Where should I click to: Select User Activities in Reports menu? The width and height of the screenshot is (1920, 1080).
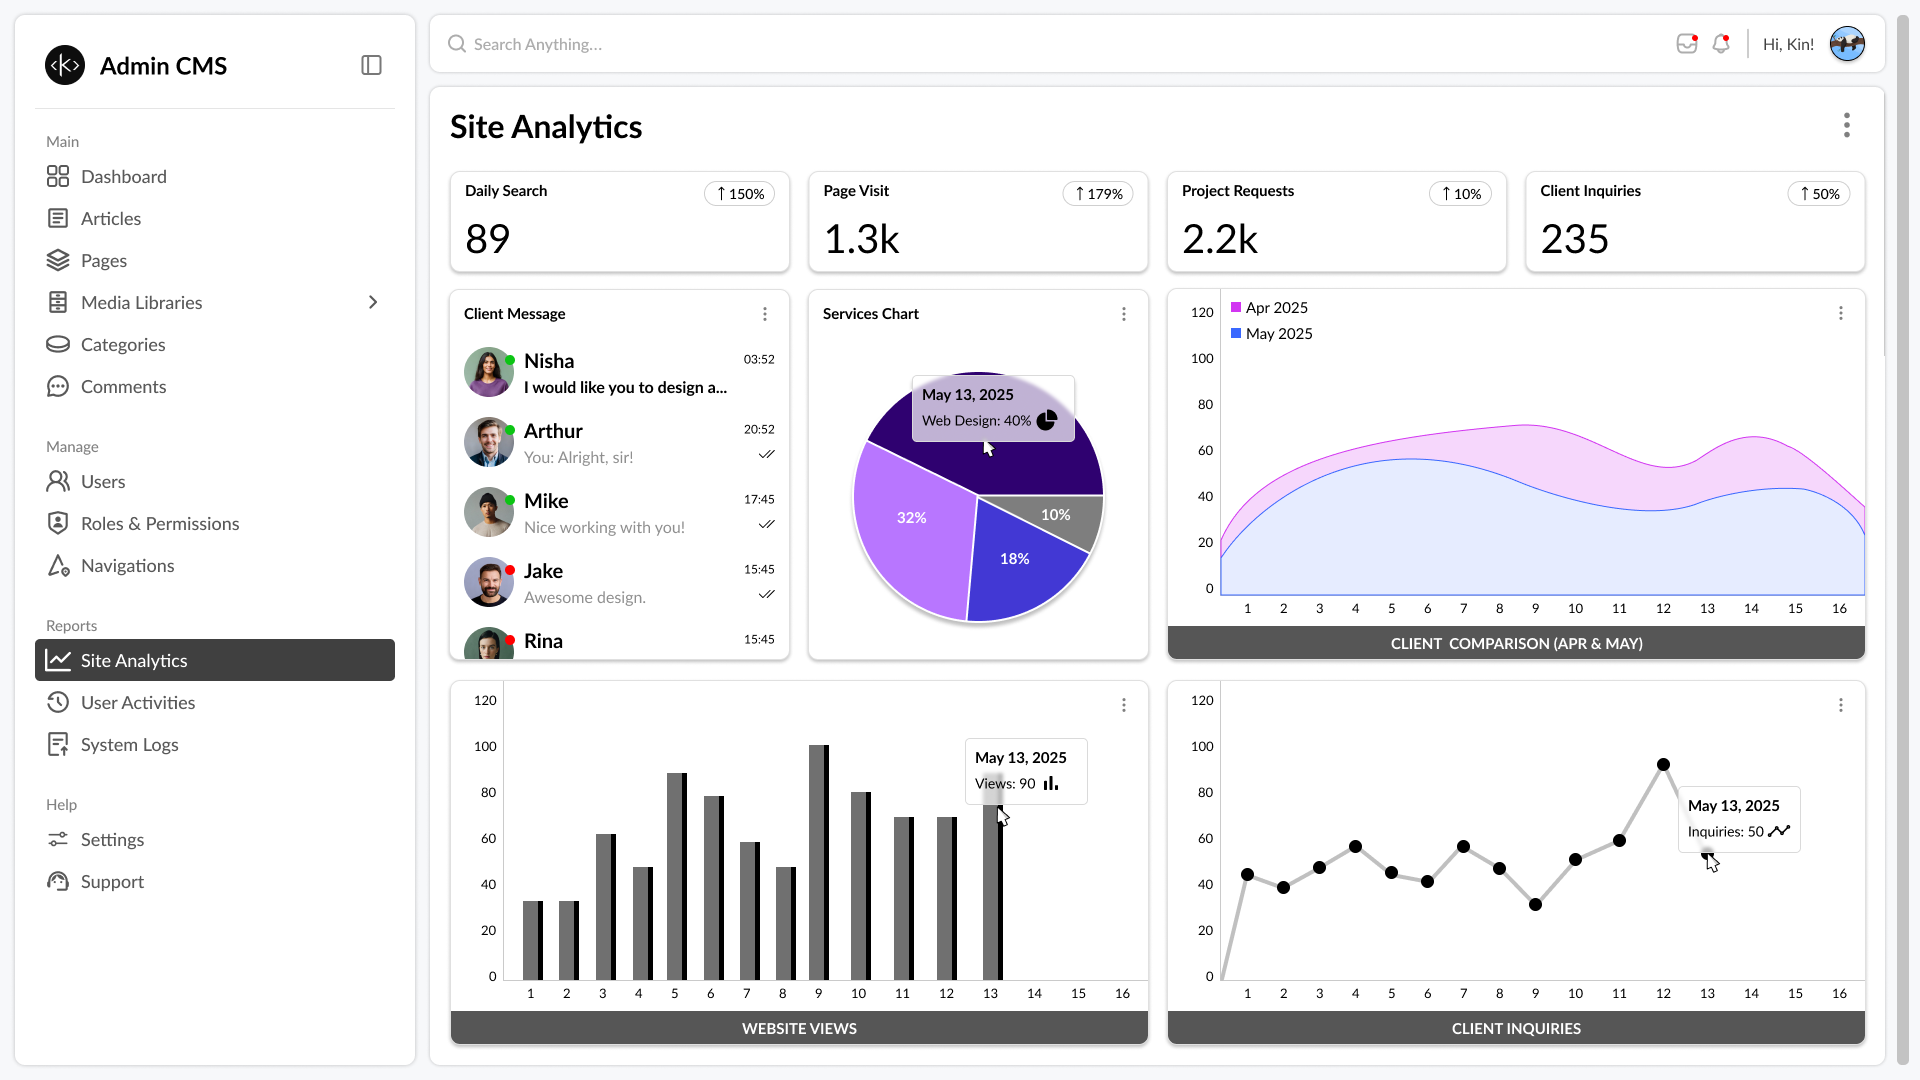pos(138,703)
